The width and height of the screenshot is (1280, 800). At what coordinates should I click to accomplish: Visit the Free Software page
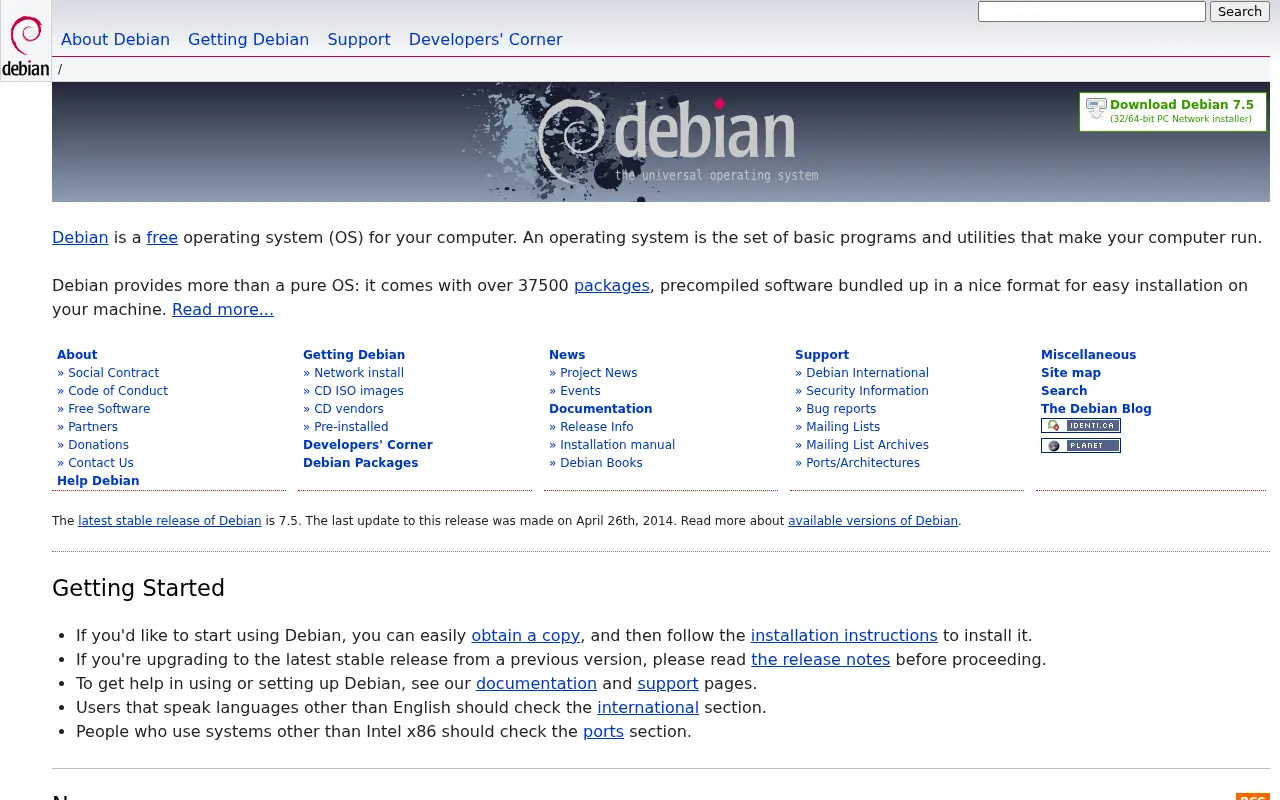[109, 409]
